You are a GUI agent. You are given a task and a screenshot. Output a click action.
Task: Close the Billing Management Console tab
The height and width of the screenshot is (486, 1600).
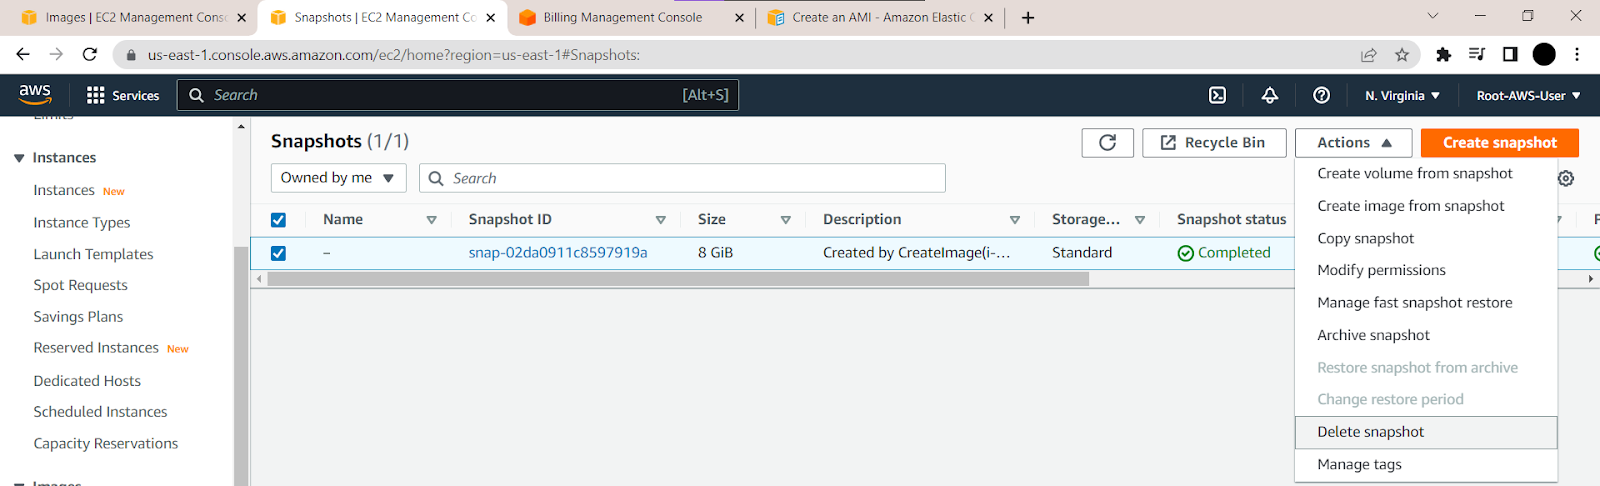pos(739,18)
